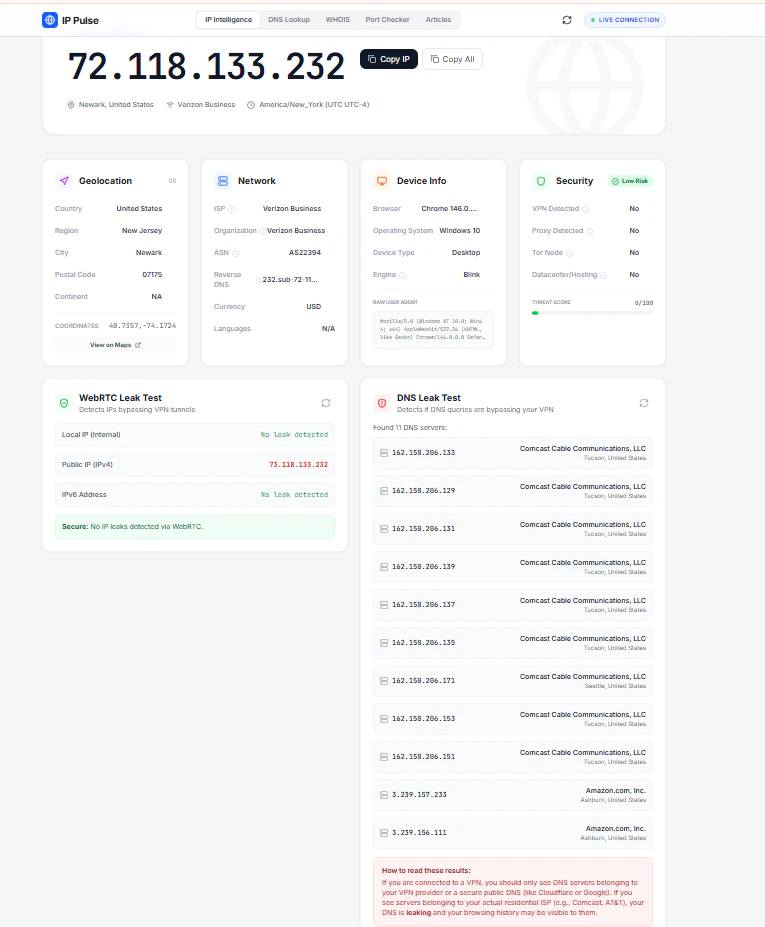Select DNS server 162.158.206.171
Screen dimensions: 765x927
click(x=513, y=680)
